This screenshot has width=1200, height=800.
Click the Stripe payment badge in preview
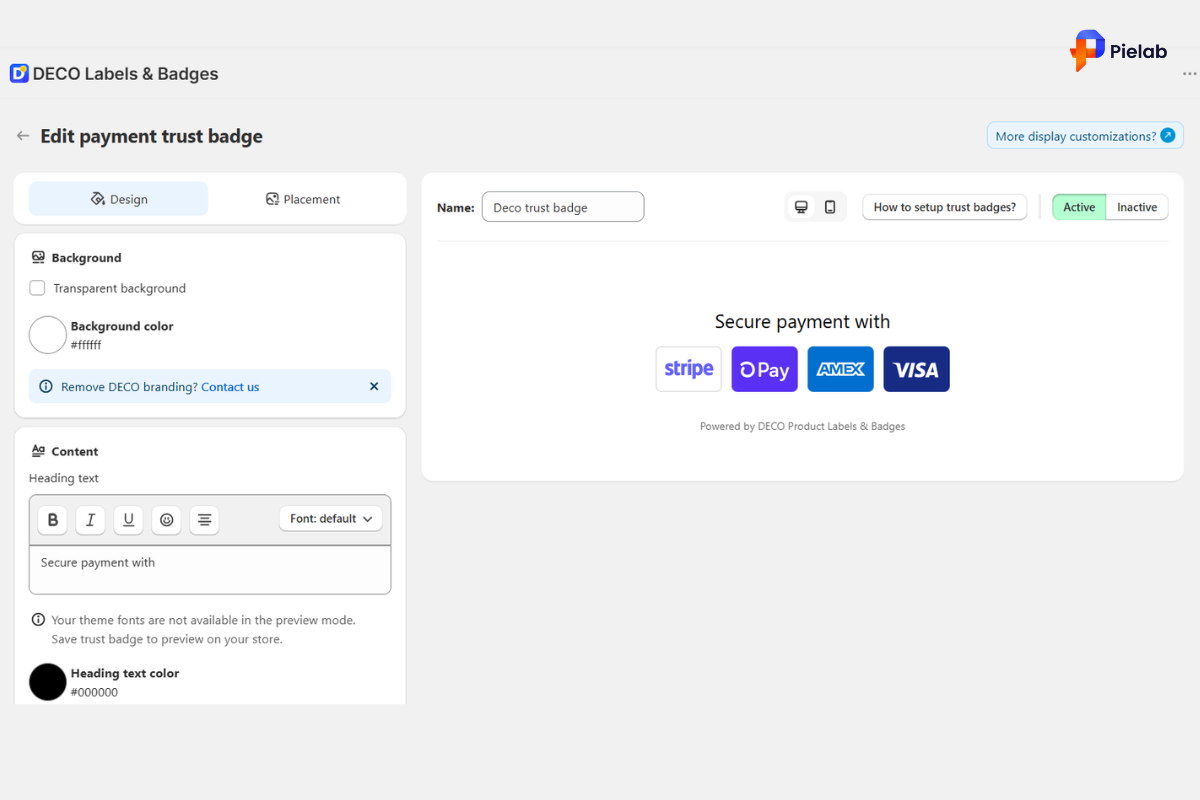(689, 369)
